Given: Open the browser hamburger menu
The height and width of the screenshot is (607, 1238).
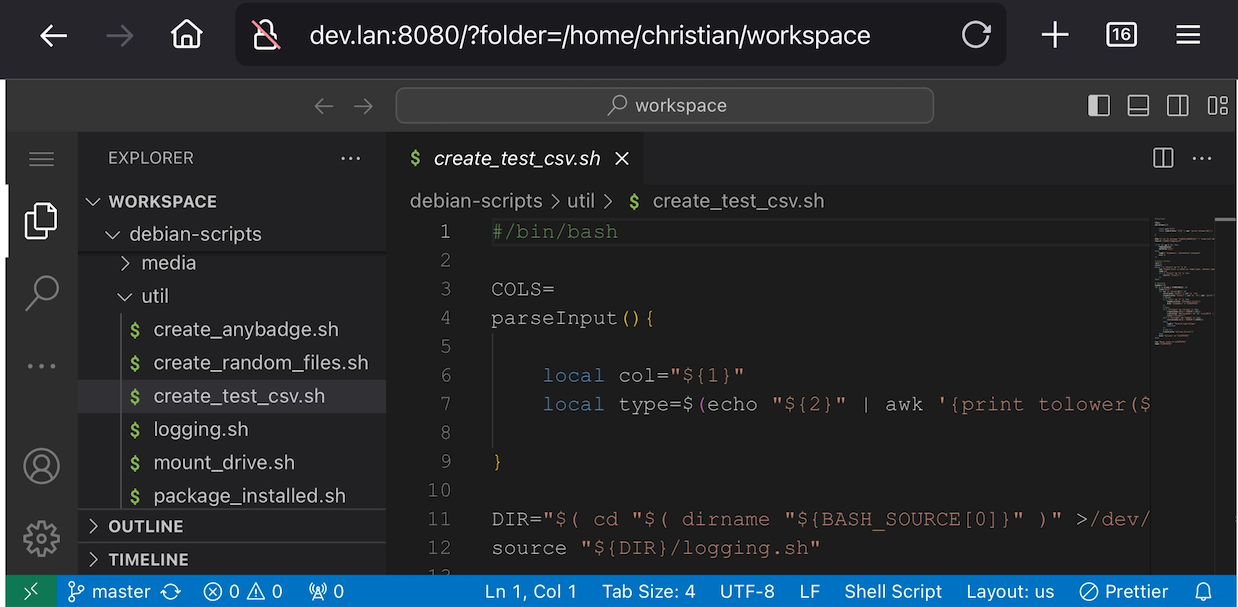Looking at the screenshot, I should click(1188, 36).
